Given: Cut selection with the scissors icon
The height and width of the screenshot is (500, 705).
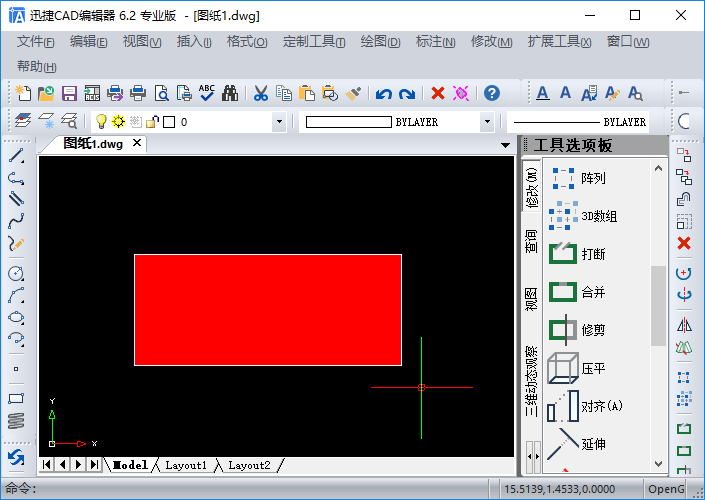Looking at the screenshot, I should (x=261, y=93).
